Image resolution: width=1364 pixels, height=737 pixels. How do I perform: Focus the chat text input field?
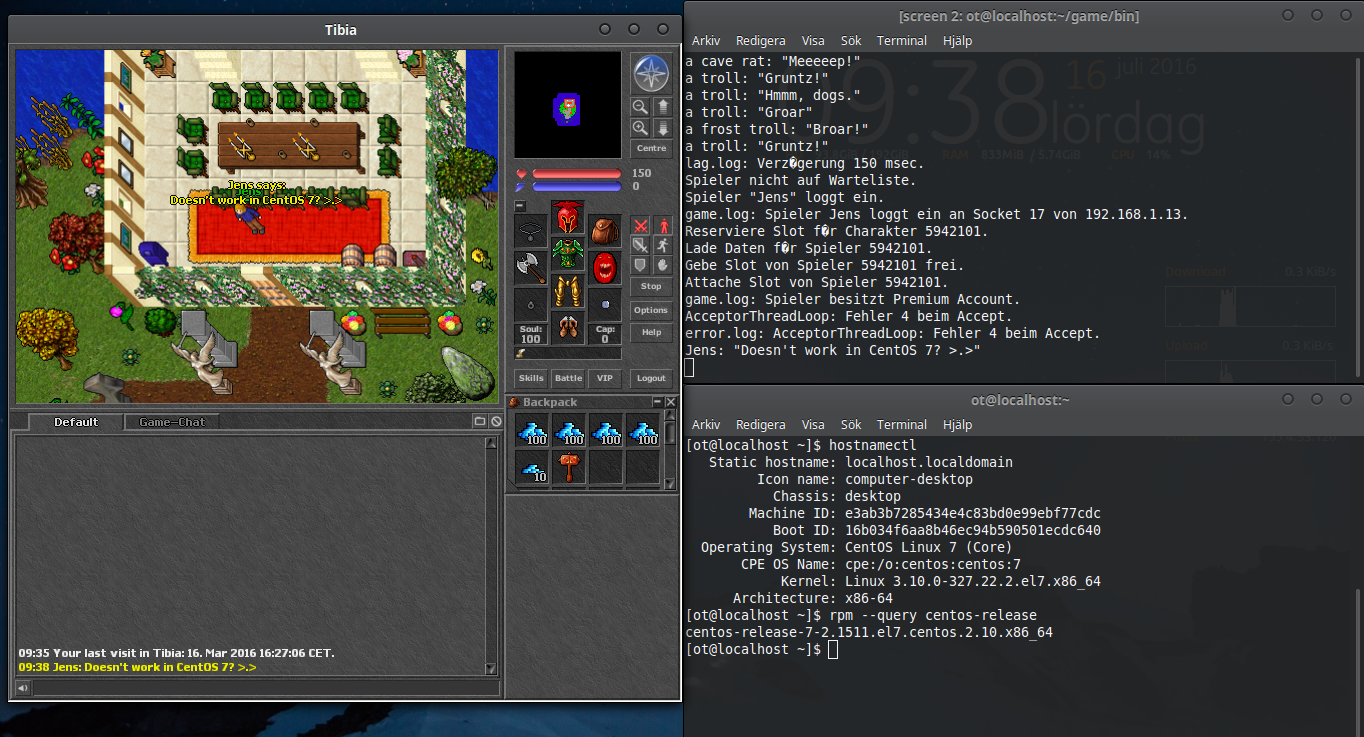tap(265, 688)
